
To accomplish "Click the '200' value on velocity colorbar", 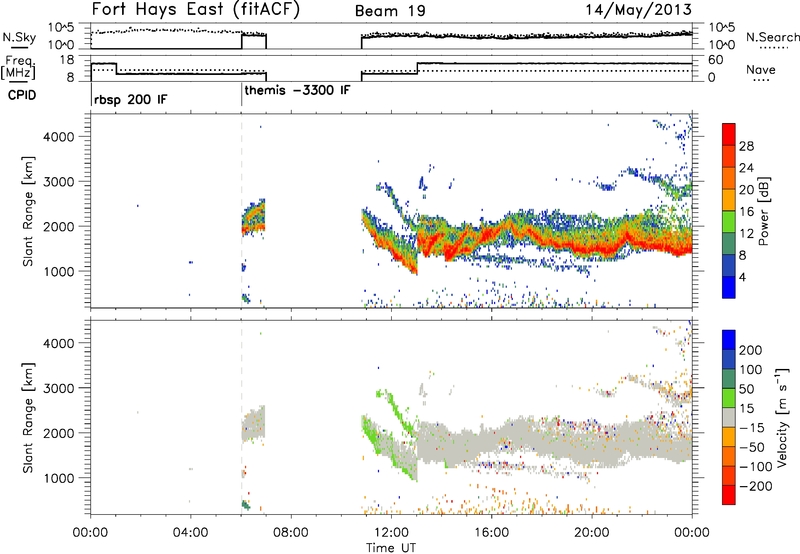I will [751, 350].
